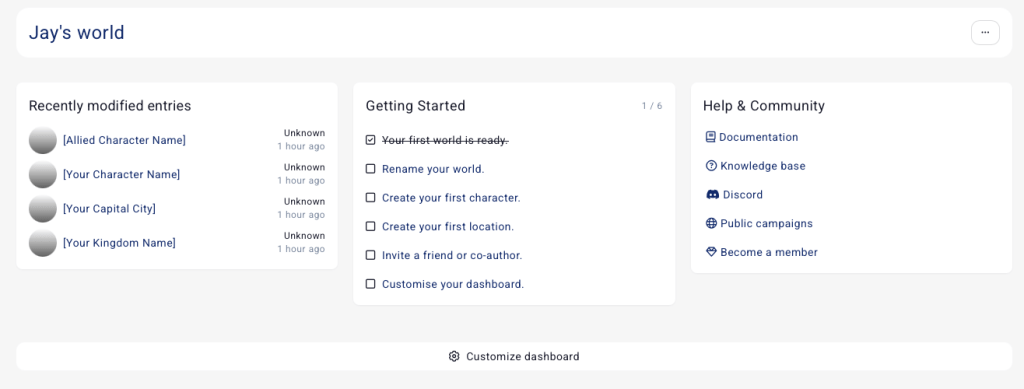Open the [Your Kingdom Name] entry
Image resolution: width=1024 pixels, height=389 pixels.
tap(119, 243)
